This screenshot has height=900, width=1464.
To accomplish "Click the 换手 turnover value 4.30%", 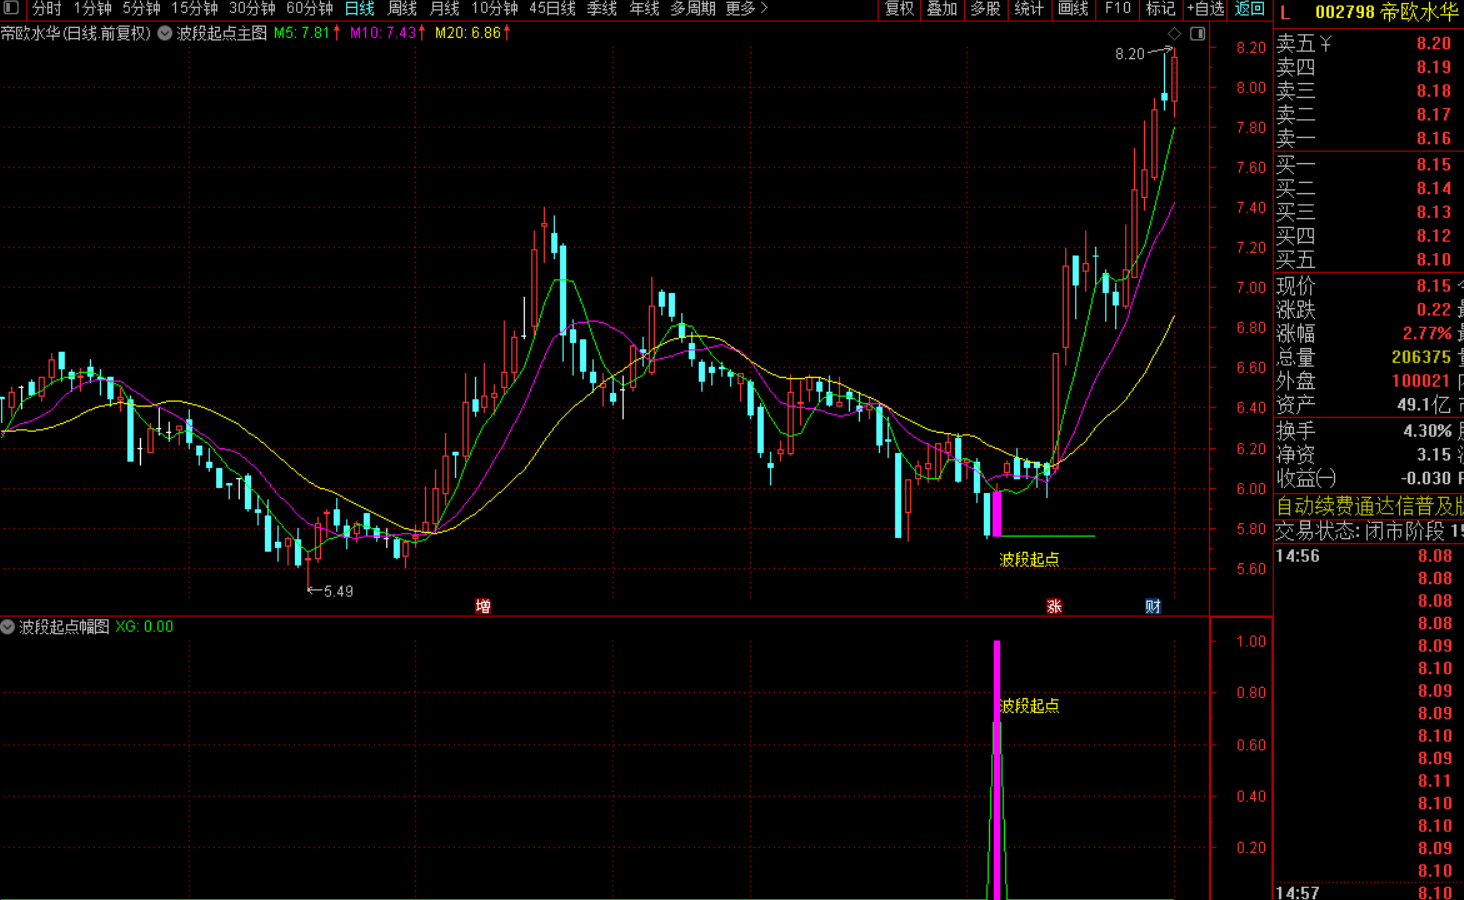I will click(1427, 431).
